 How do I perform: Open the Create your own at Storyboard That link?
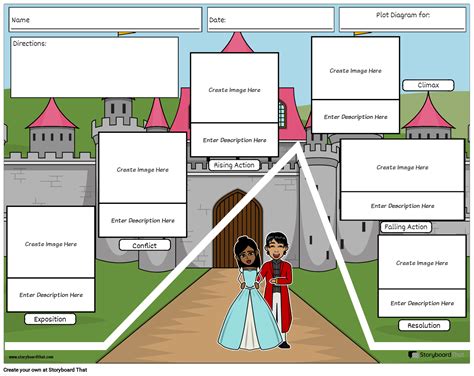point(45,370)
